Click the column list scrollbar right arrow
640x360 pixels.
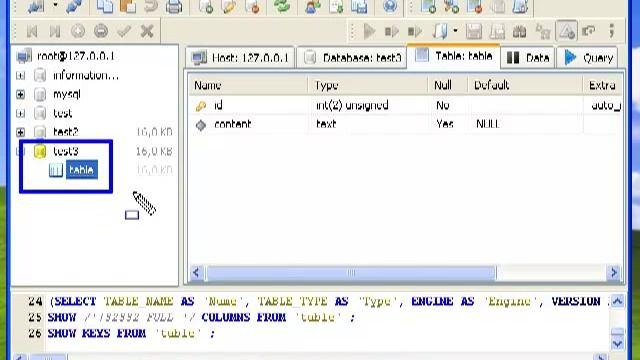613,272
